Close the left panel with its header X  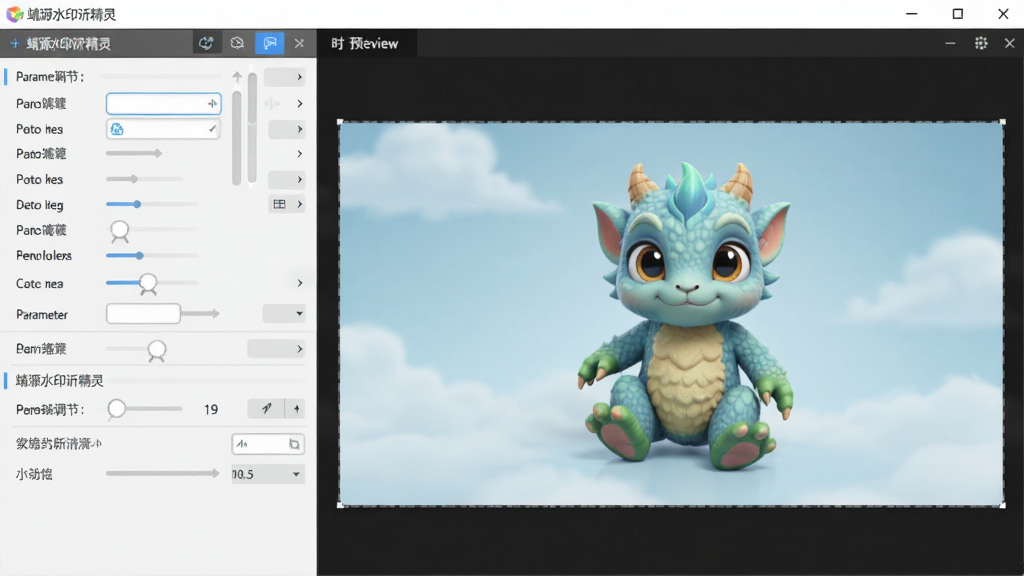coord(299,44)
